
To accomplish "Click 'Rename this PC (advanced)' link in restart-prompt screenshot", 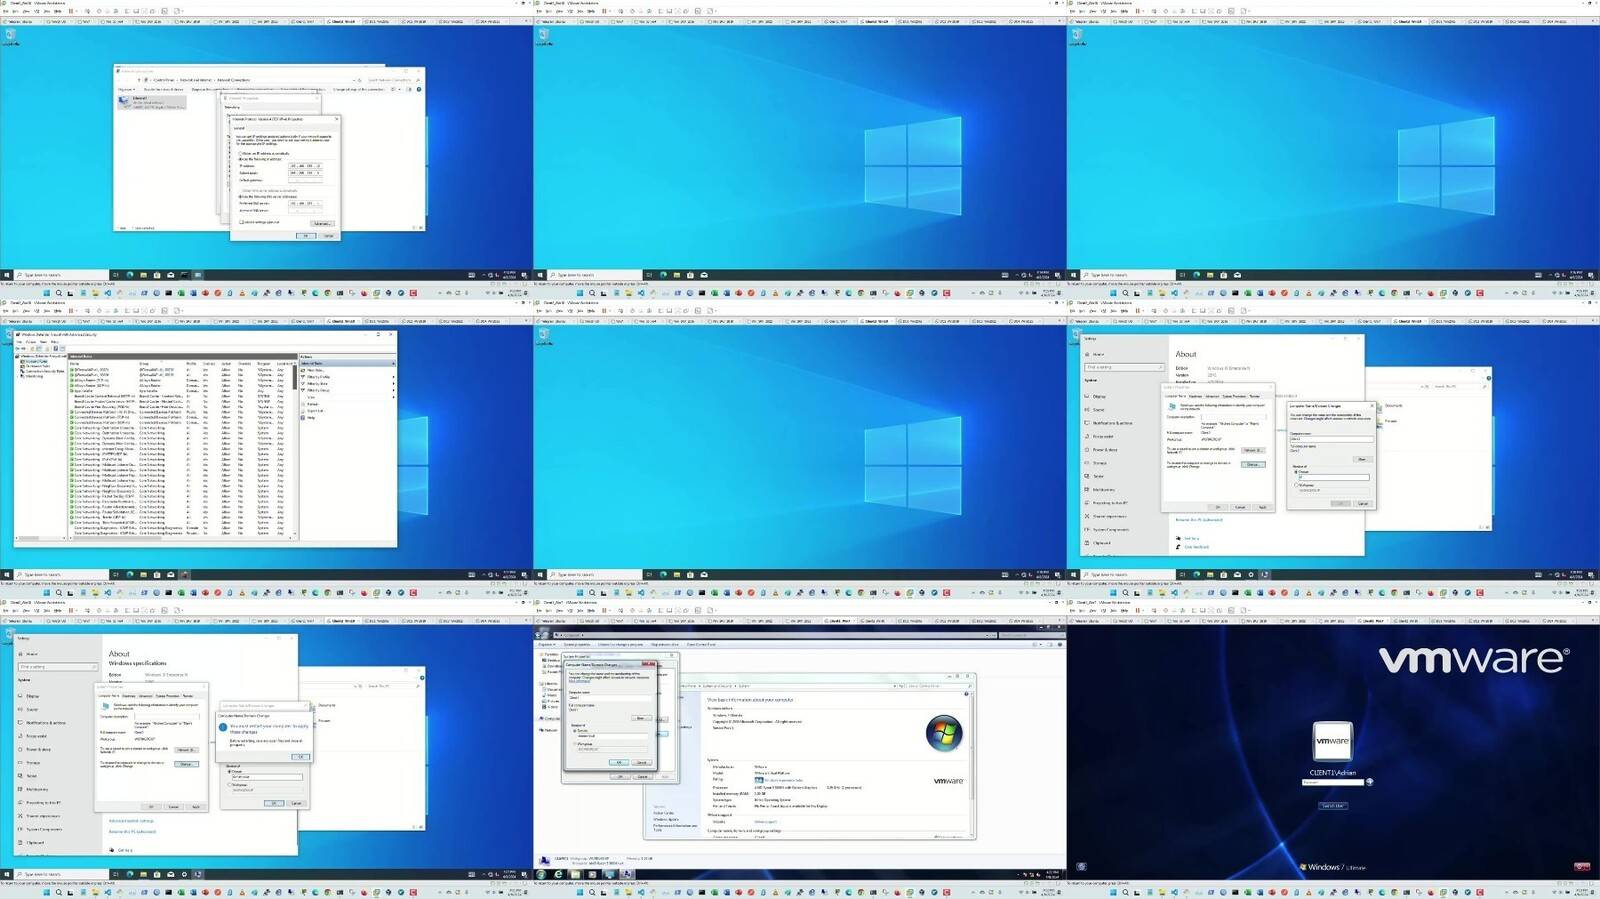I will click(132, 832).
